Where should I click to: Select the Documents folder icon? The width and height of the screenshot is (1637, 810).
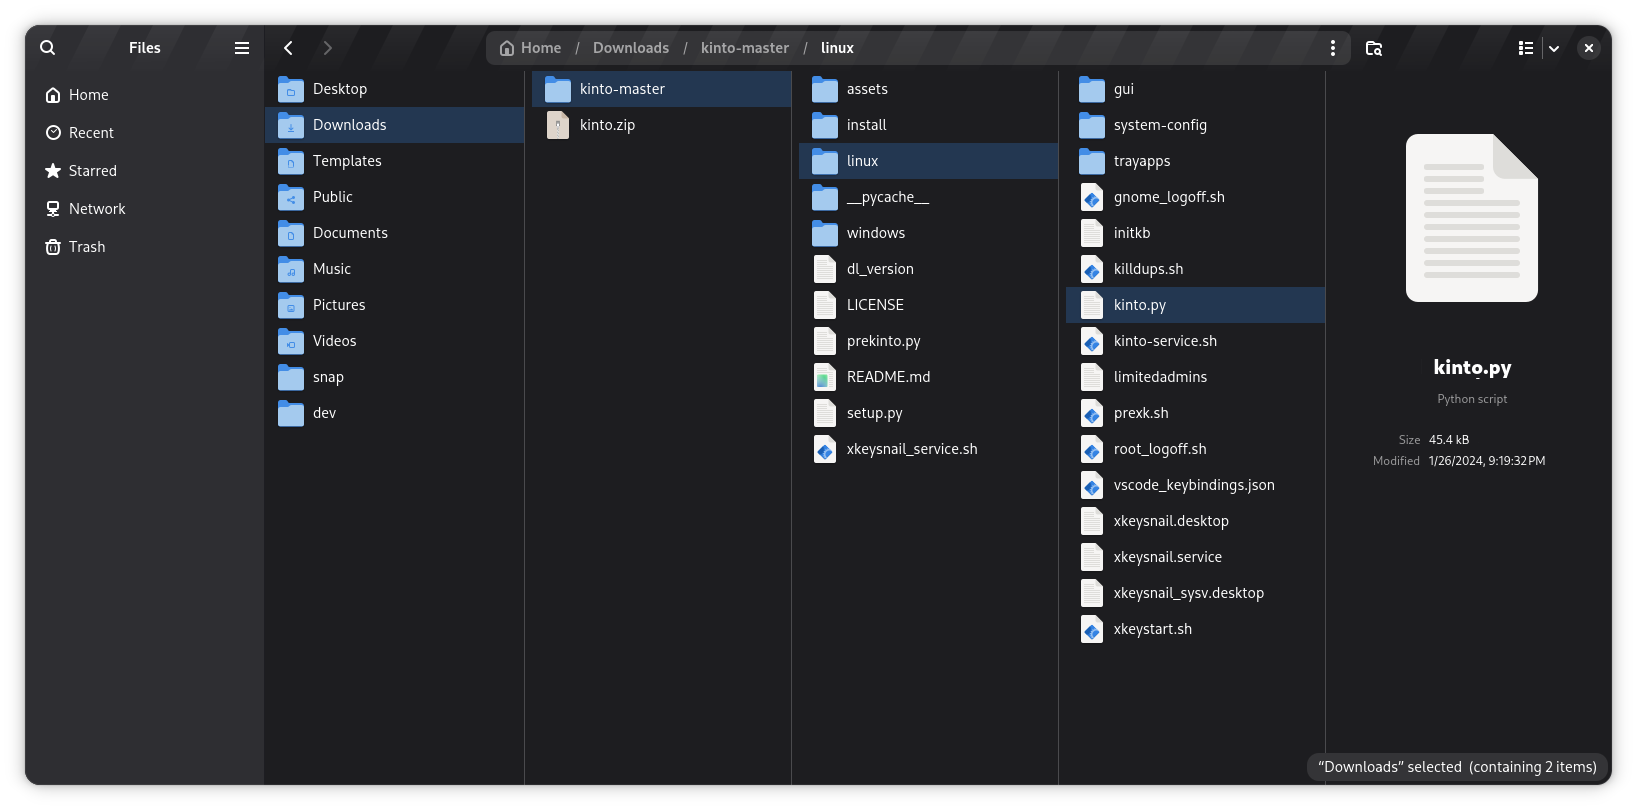291,233
